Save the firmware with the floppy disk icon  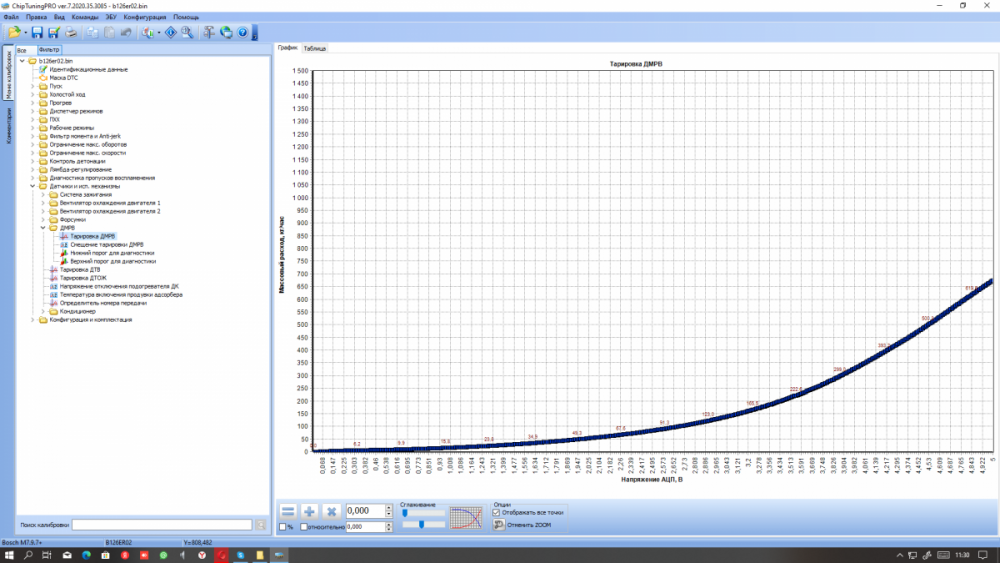point(37,33)
